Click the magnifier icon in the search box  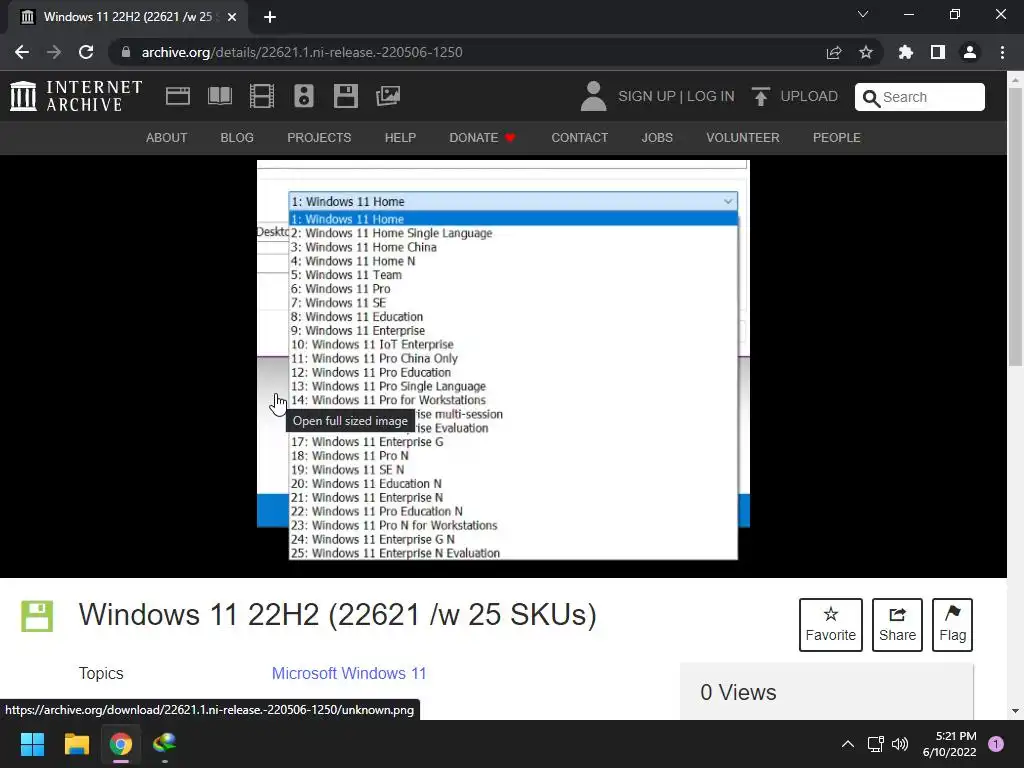point(871,97)
